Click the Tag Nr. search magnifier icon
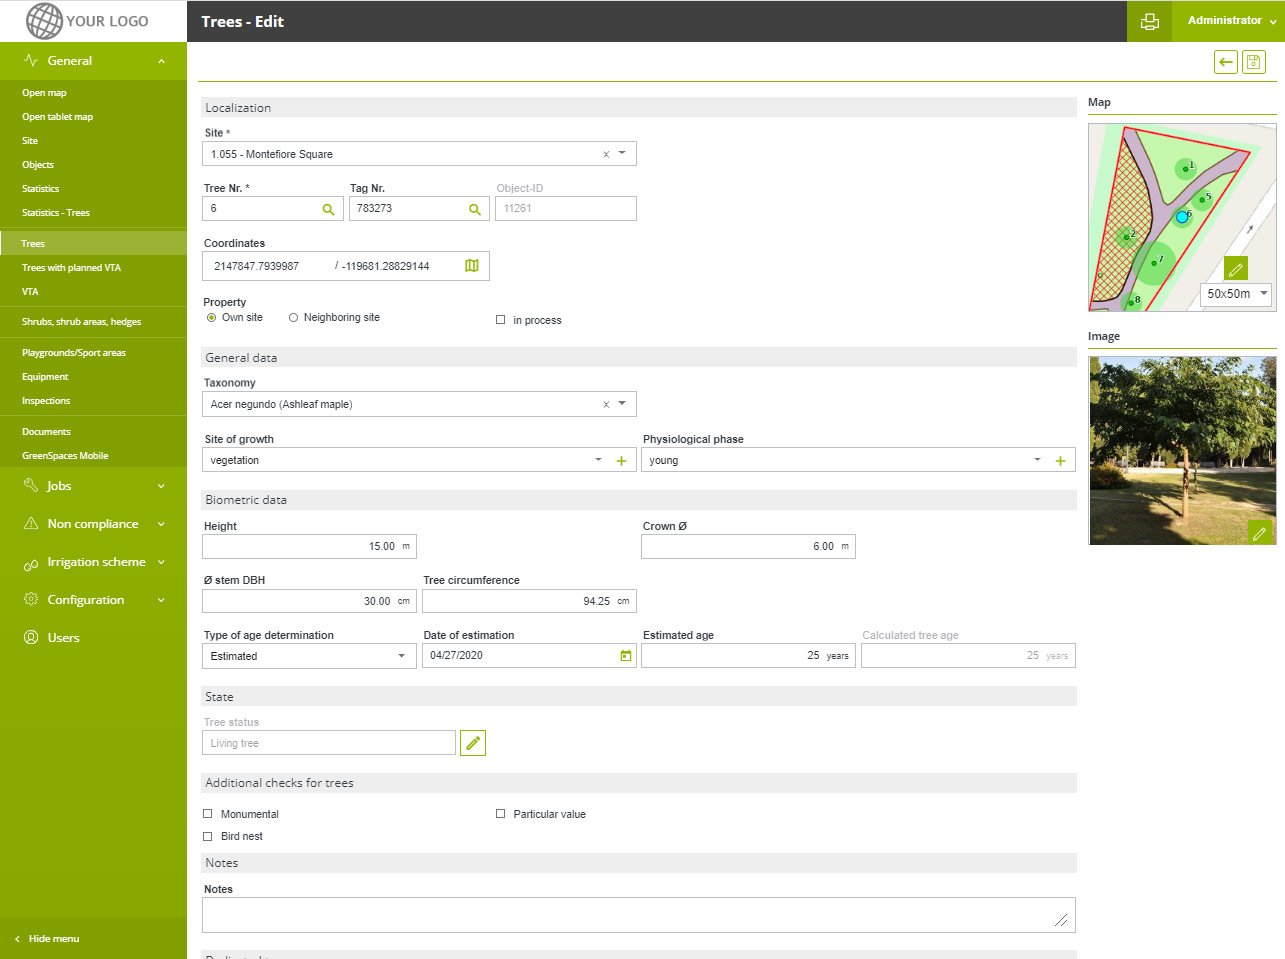Image resolution: width=1285 pixels, height=959 pixels. [x=475, y=209]
